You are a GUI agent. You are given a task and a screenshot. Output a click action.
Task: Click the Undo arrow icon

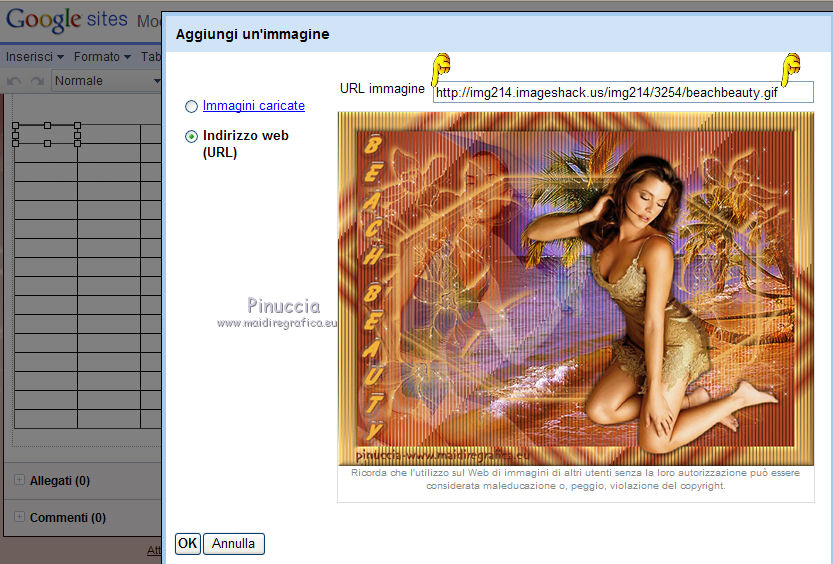[x=14, y=81]
